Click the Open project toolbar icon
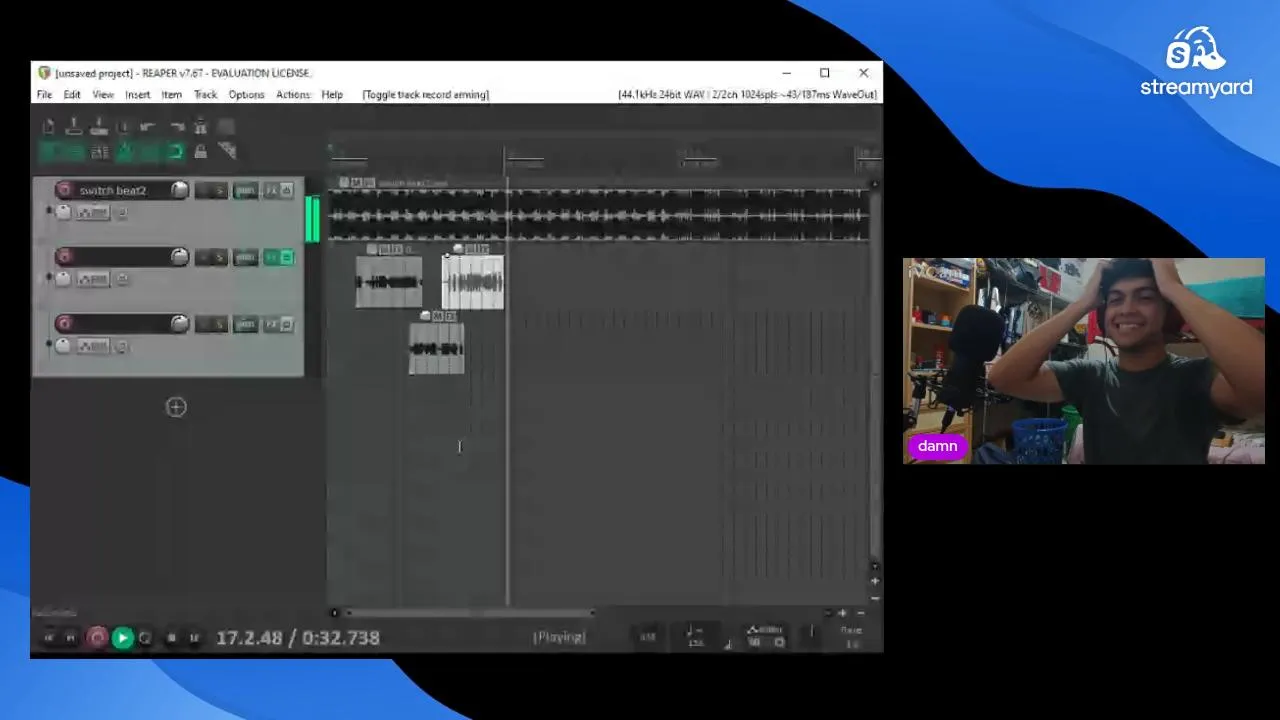The width and height of the screenshot is (1280, 720). click(74, 127)
